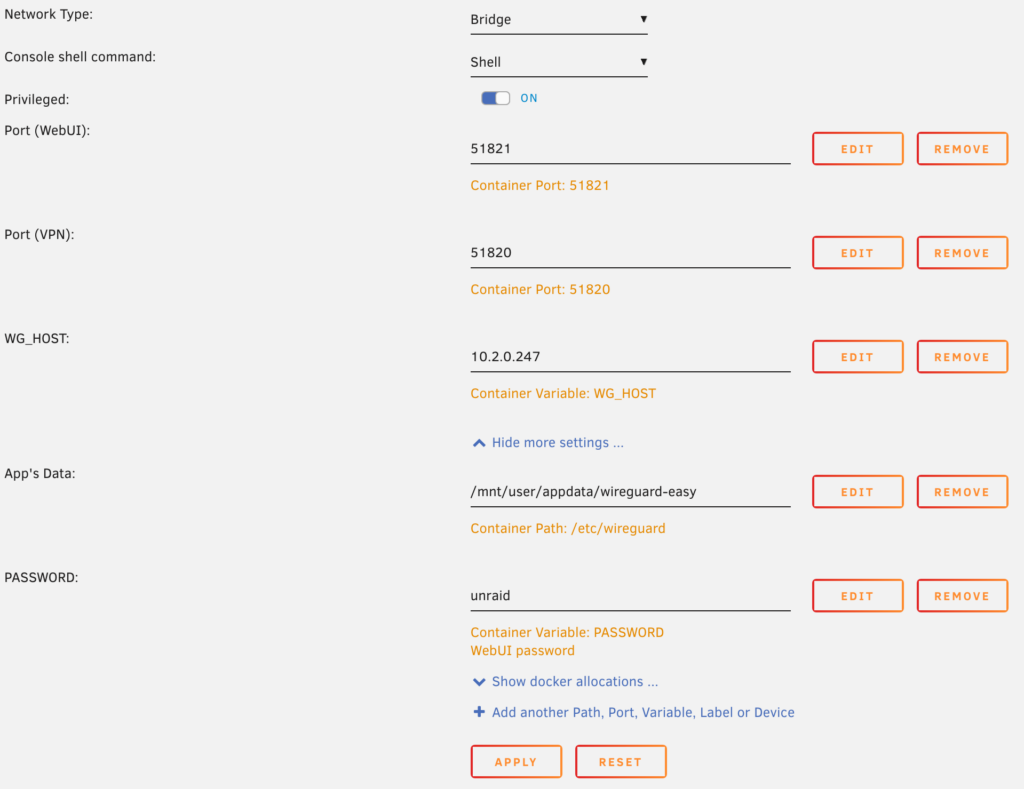Remove the PASSWORD variable
This screenshot has height=789, width=1024.
(x=961, y=596)
